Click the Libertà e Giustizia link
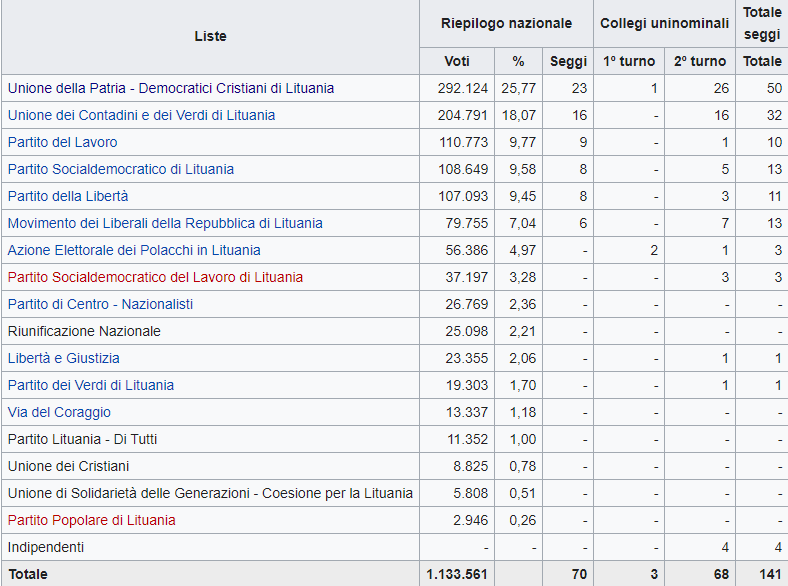 pyautogui.click(x=63, y=358)
